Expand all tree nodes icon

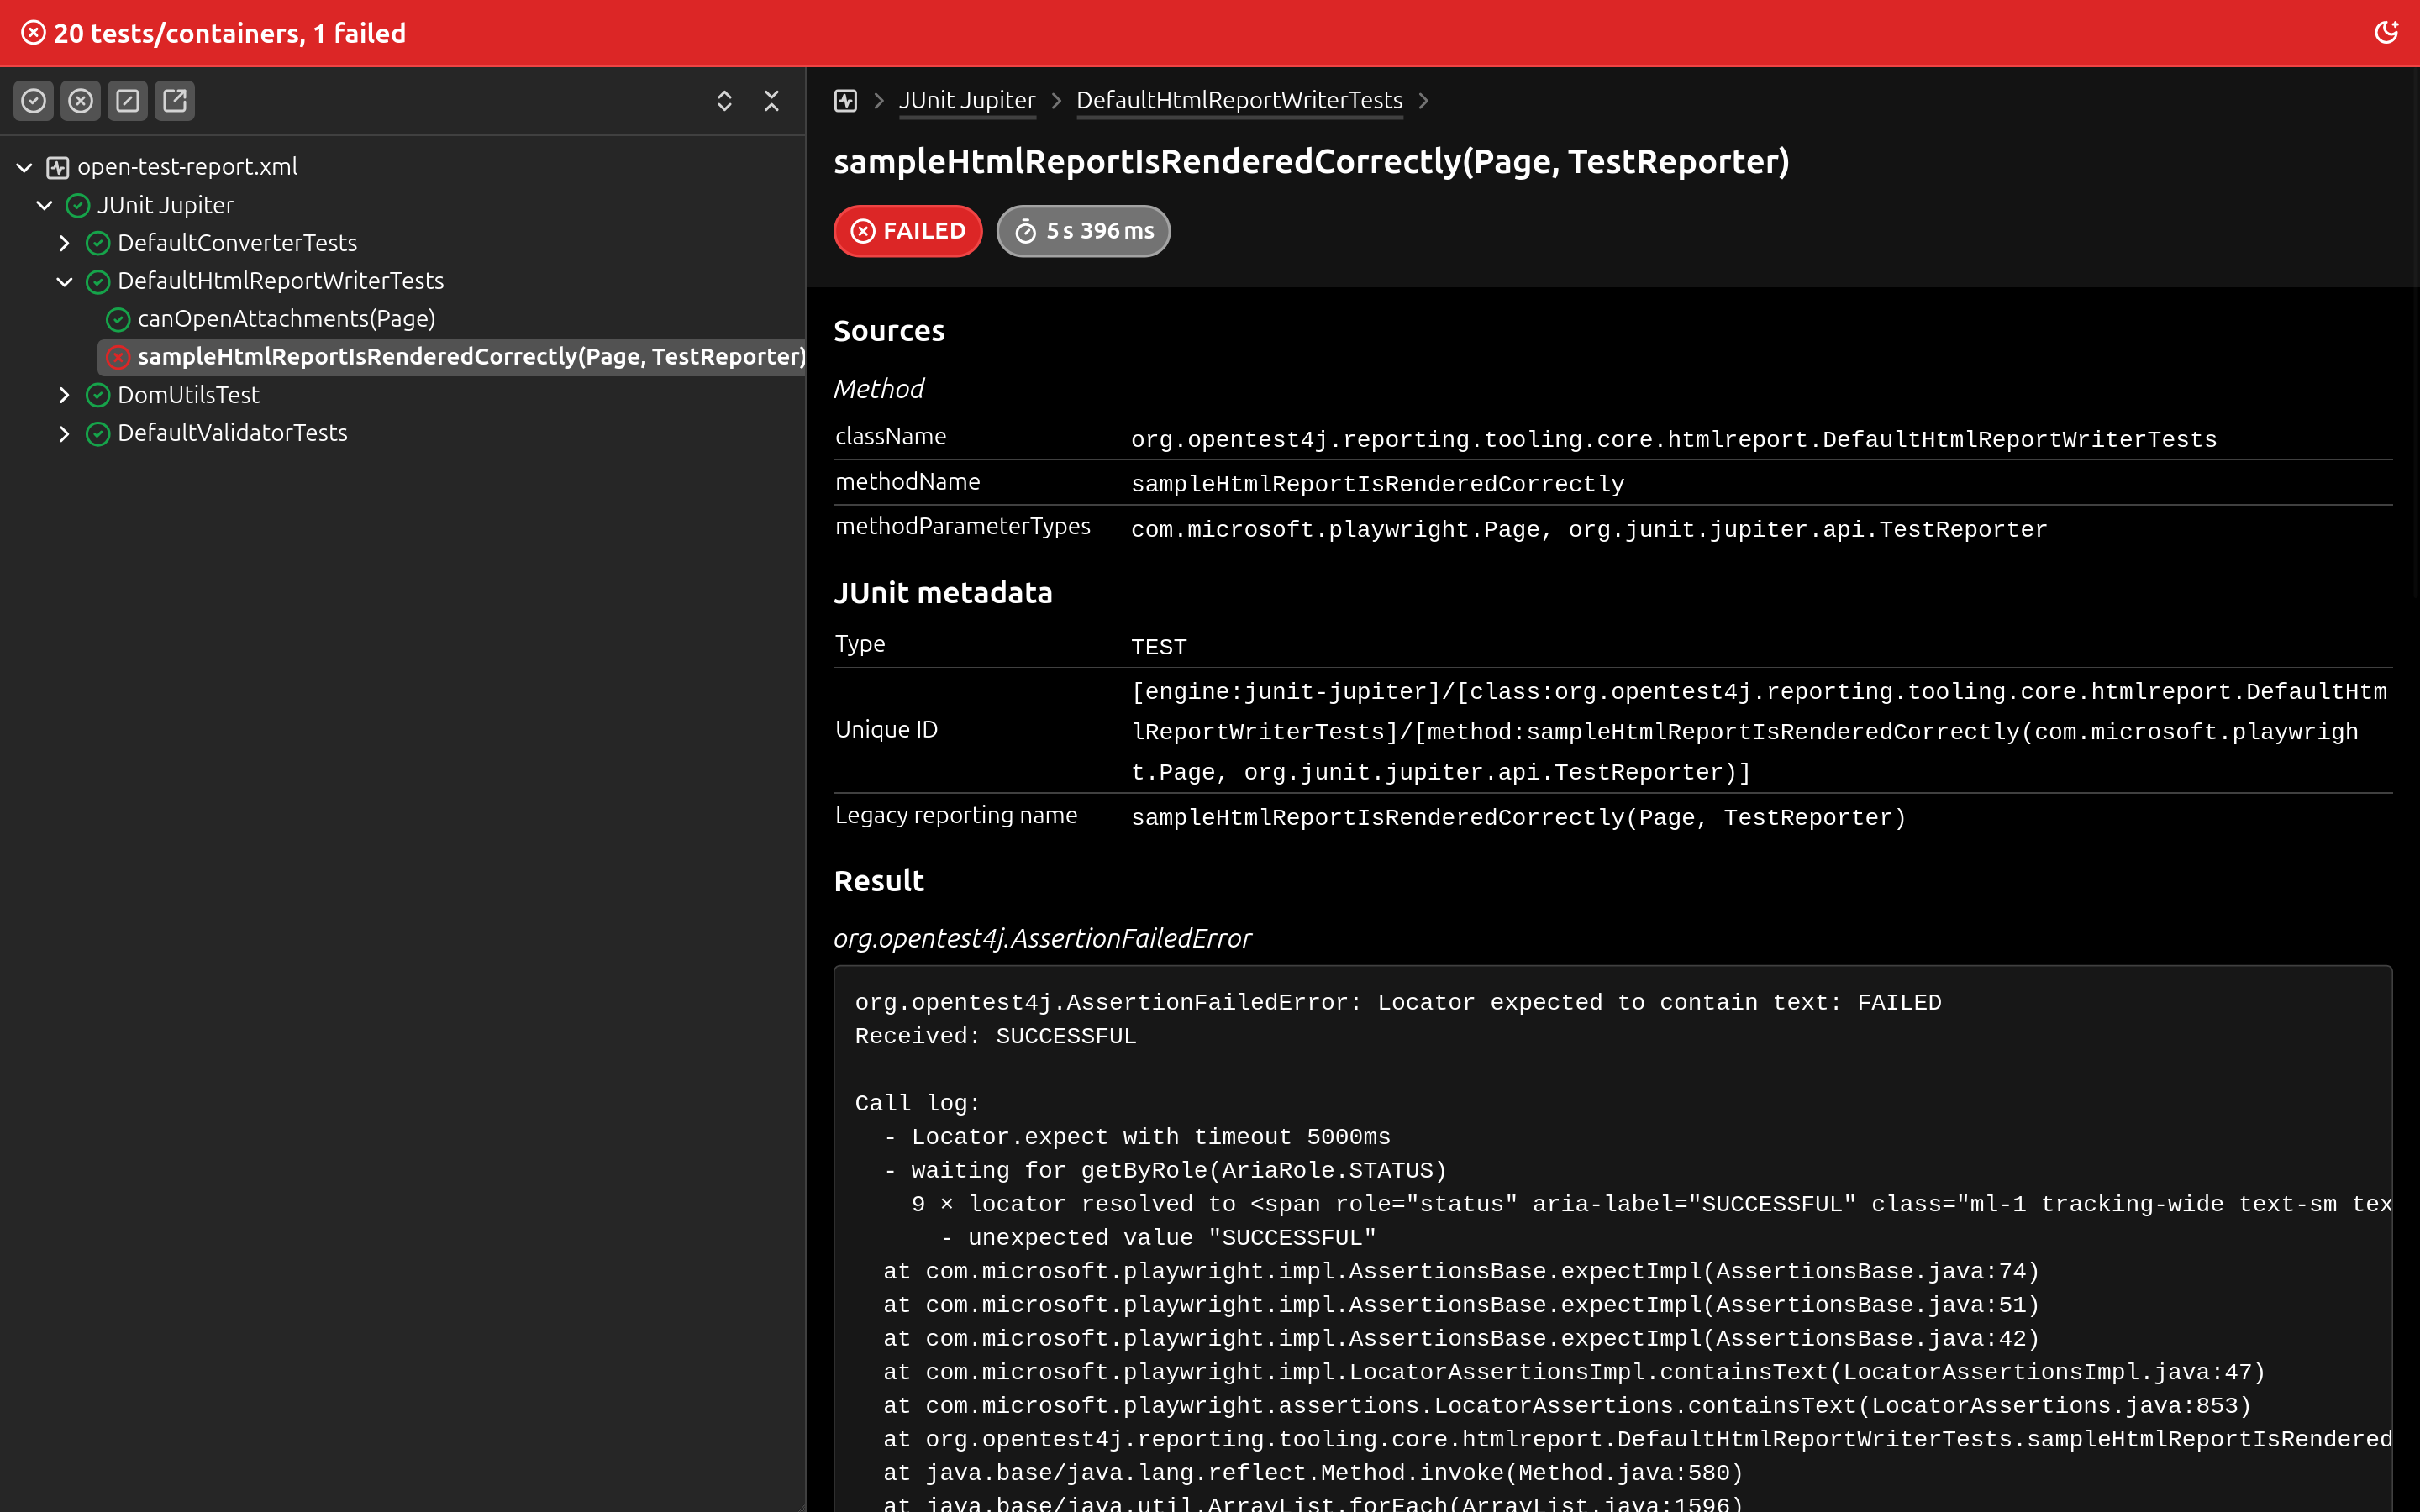point(724,101)
